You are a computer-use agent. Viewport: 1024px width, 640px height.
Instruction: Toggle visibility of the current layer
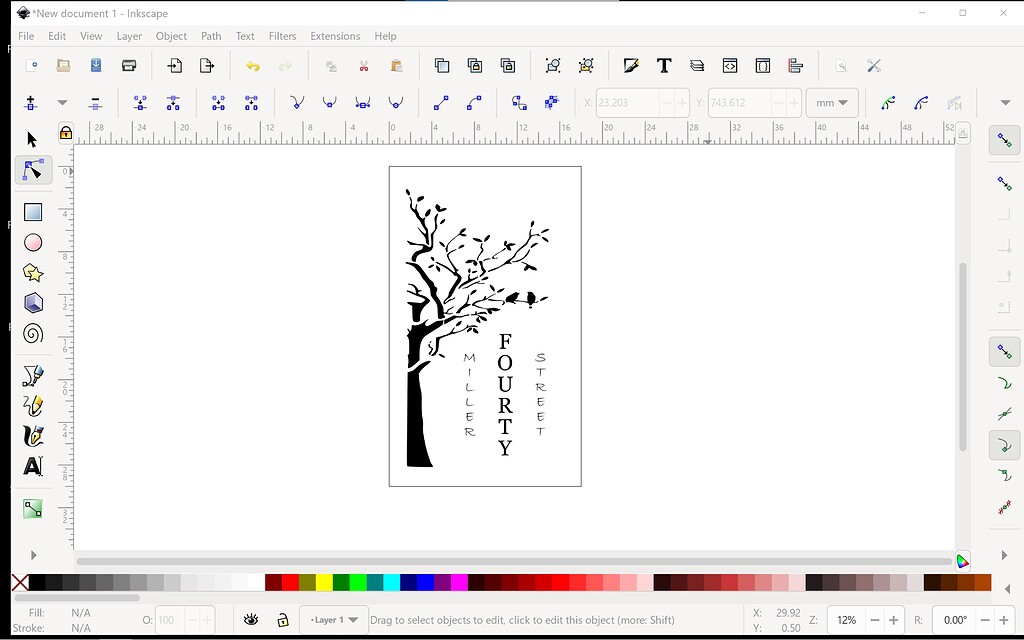tap(251, 619)
